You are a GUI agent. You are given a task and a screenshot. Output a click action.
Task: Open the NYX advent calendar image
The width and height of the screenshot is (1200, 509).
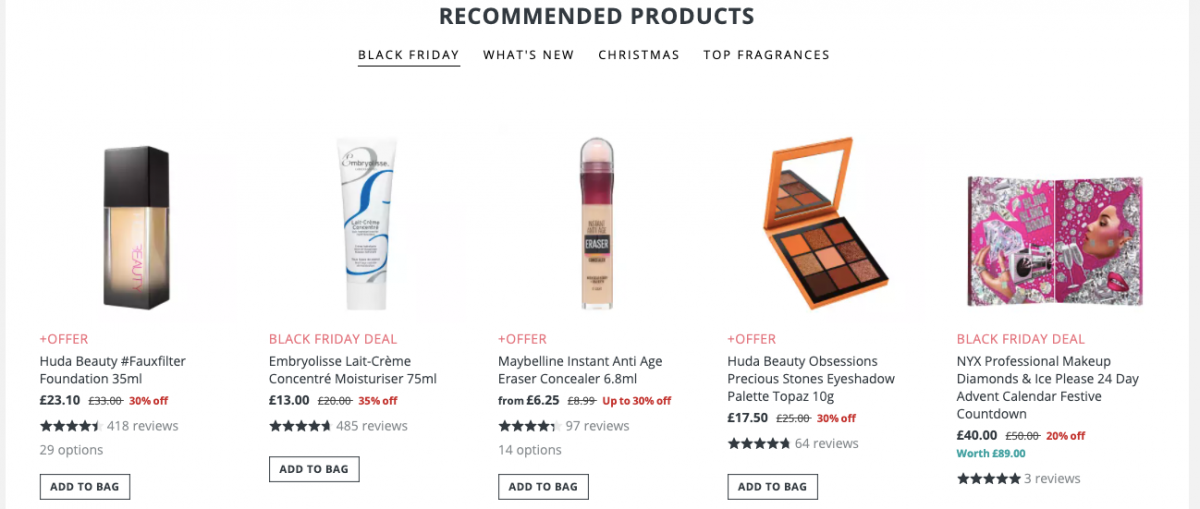pyautogui.click(x=1055, y=240)
